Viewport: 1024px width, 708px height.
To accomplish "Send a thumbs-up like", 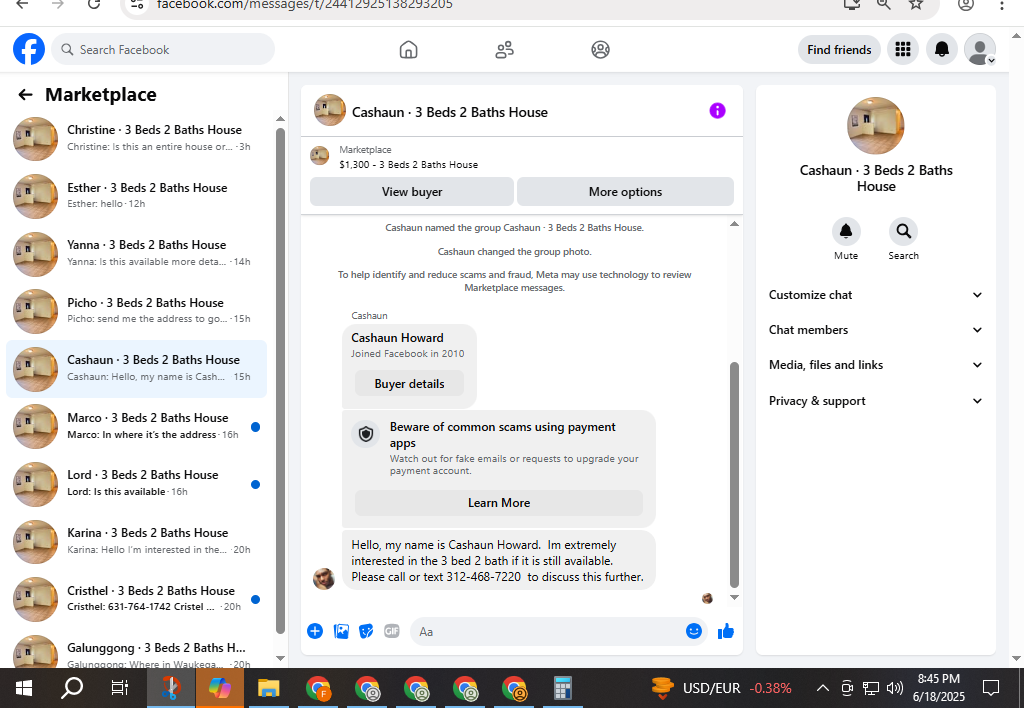I will click(x=726, y=631).
